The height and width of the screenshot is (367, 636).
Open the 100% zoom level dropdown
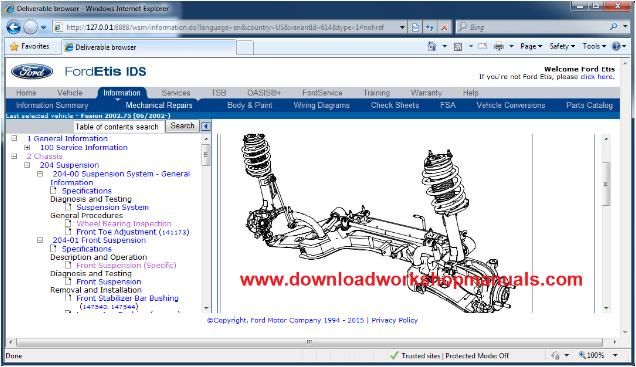pos(616,355)
